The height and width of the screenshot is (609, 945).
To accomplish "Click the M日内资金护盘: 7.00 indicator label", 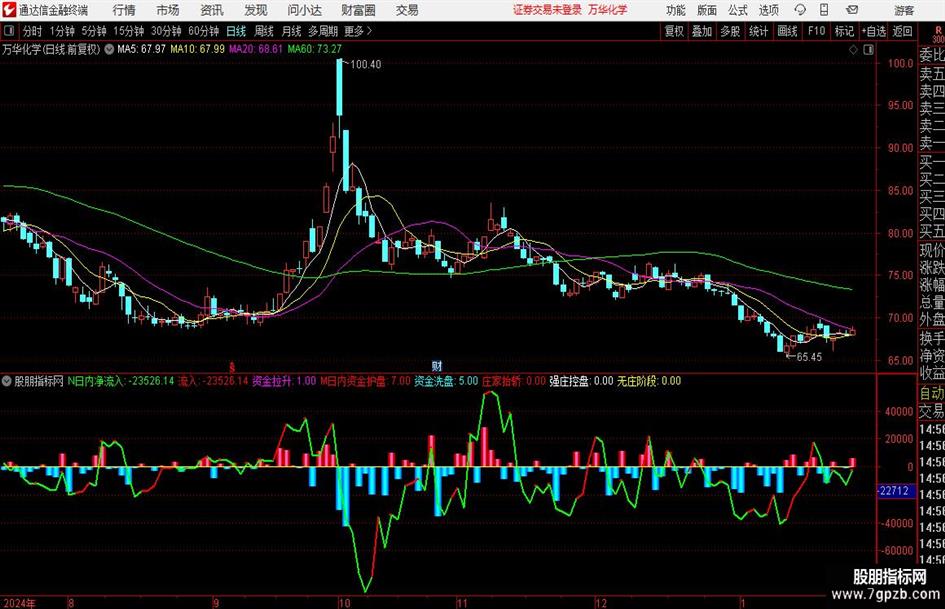I will [365, 381].
